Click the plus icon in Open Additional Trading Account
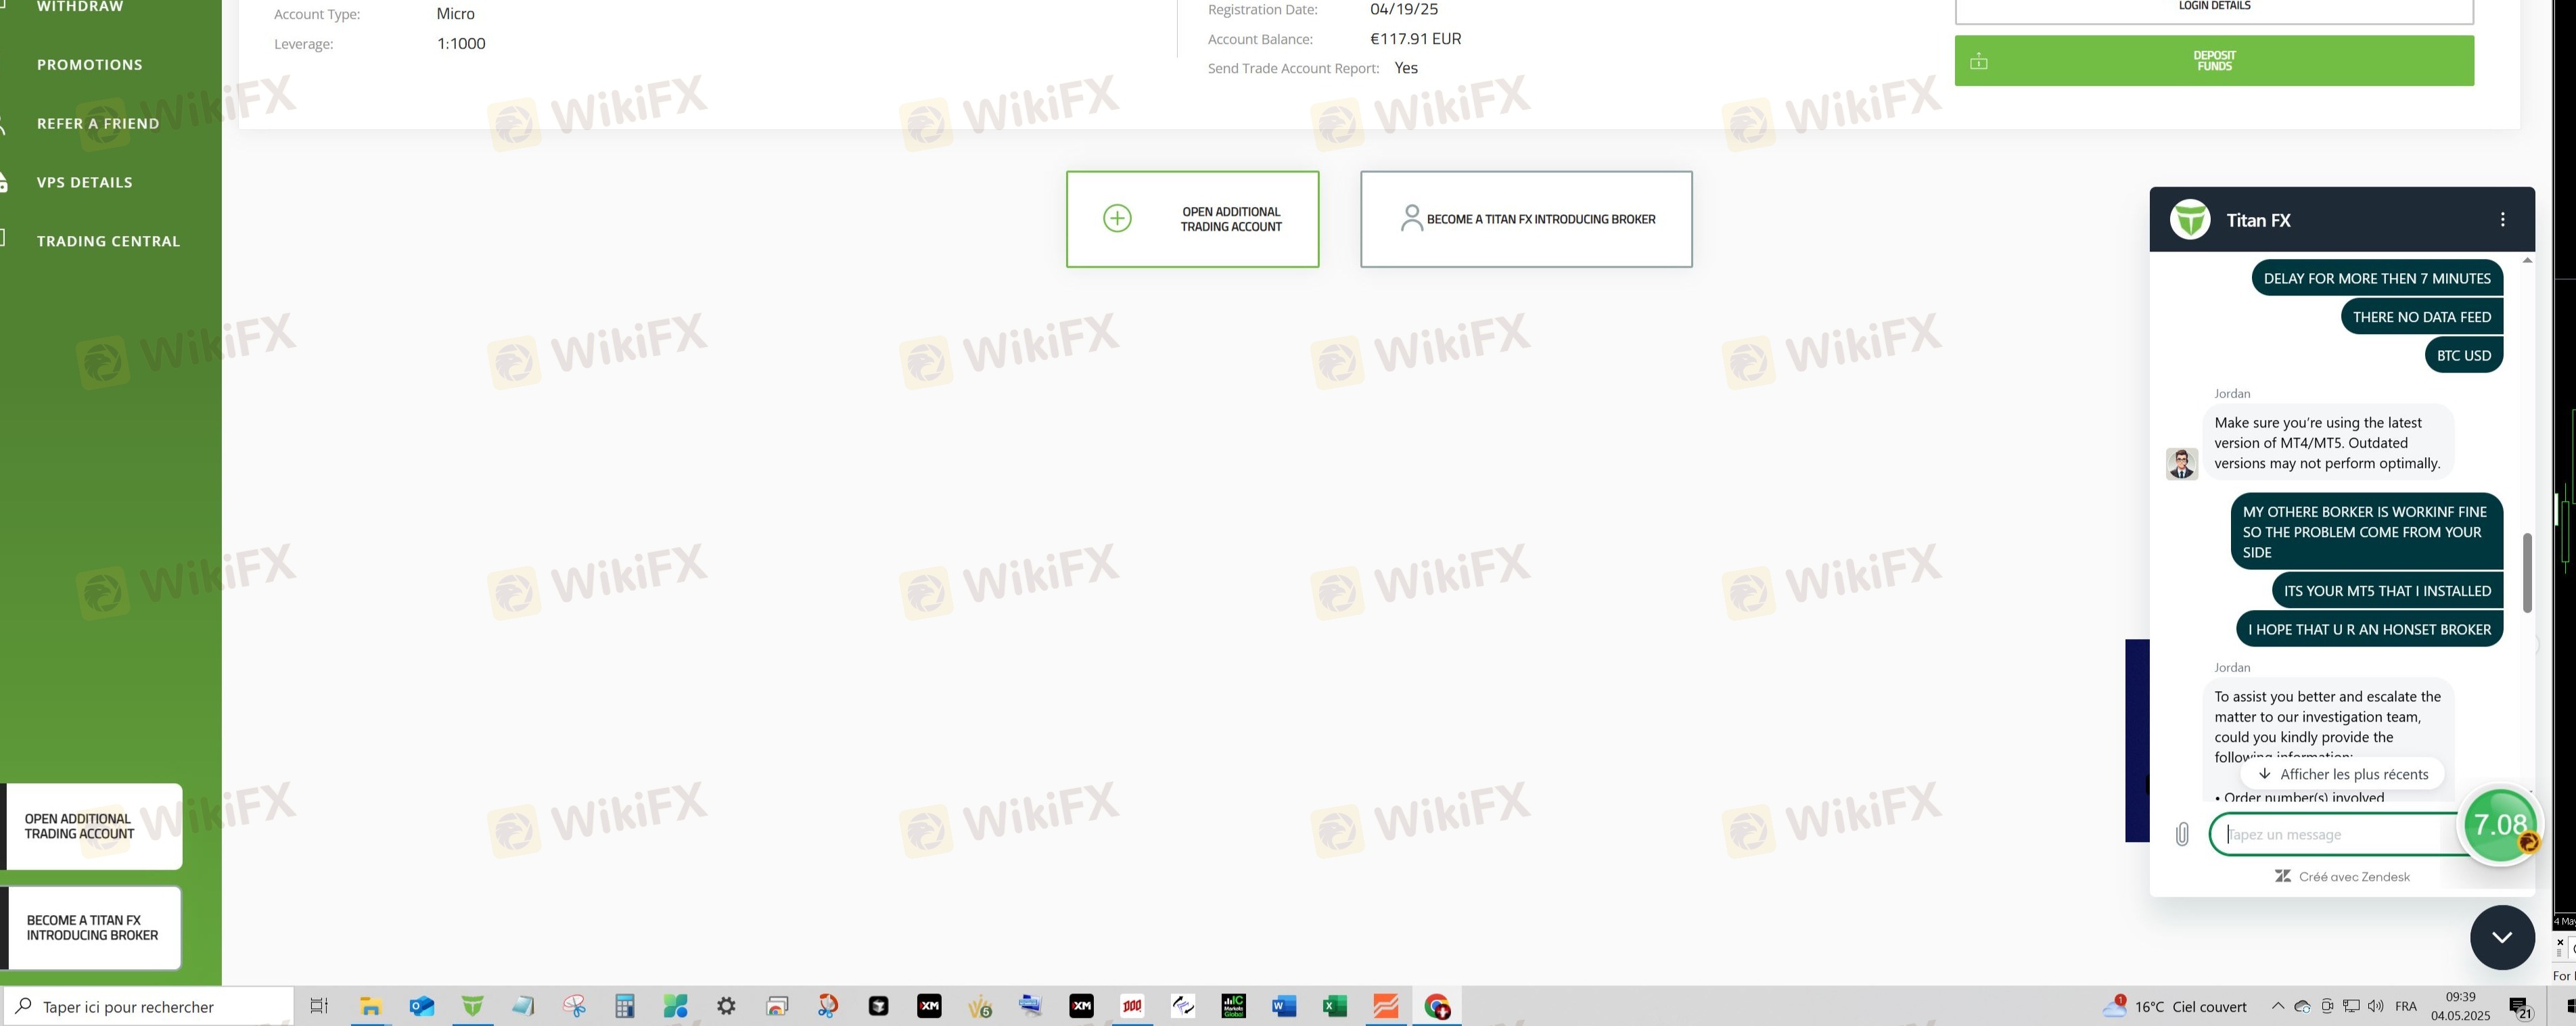This screenshot has width=2576, height=1026. [1117, 218]
